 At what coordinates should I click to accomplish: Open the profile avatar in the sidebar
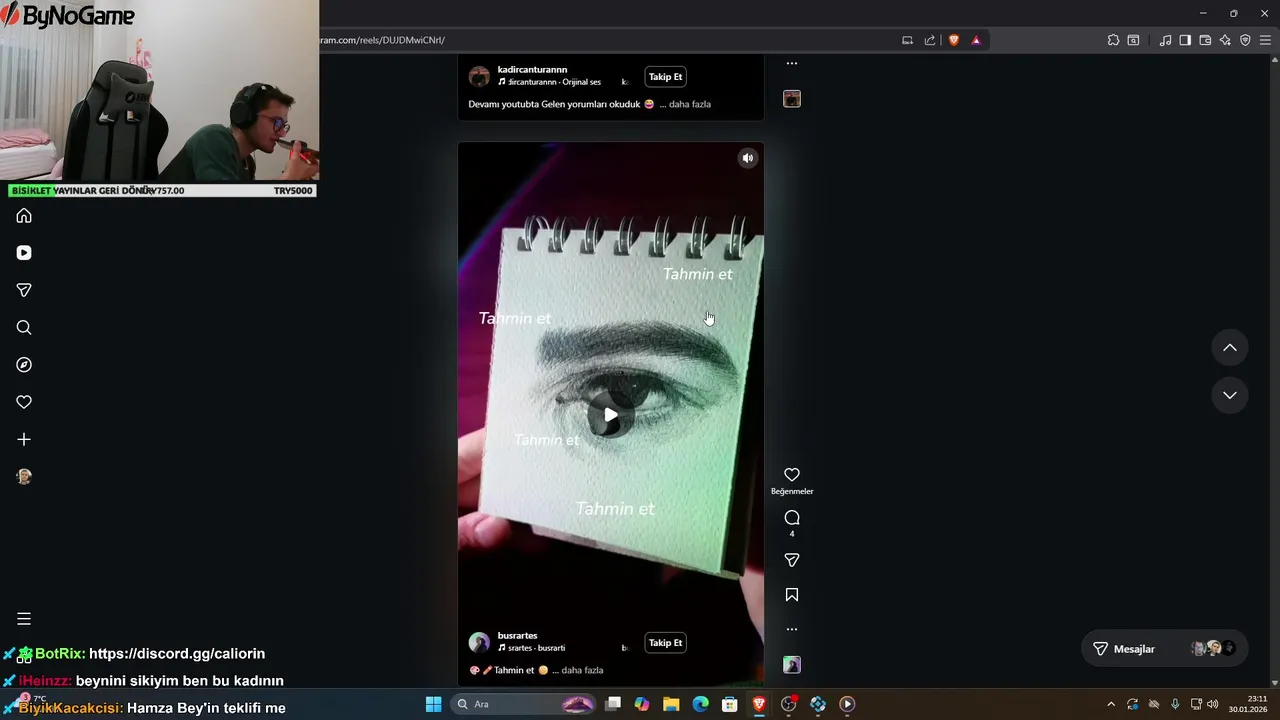click(24, 477)
